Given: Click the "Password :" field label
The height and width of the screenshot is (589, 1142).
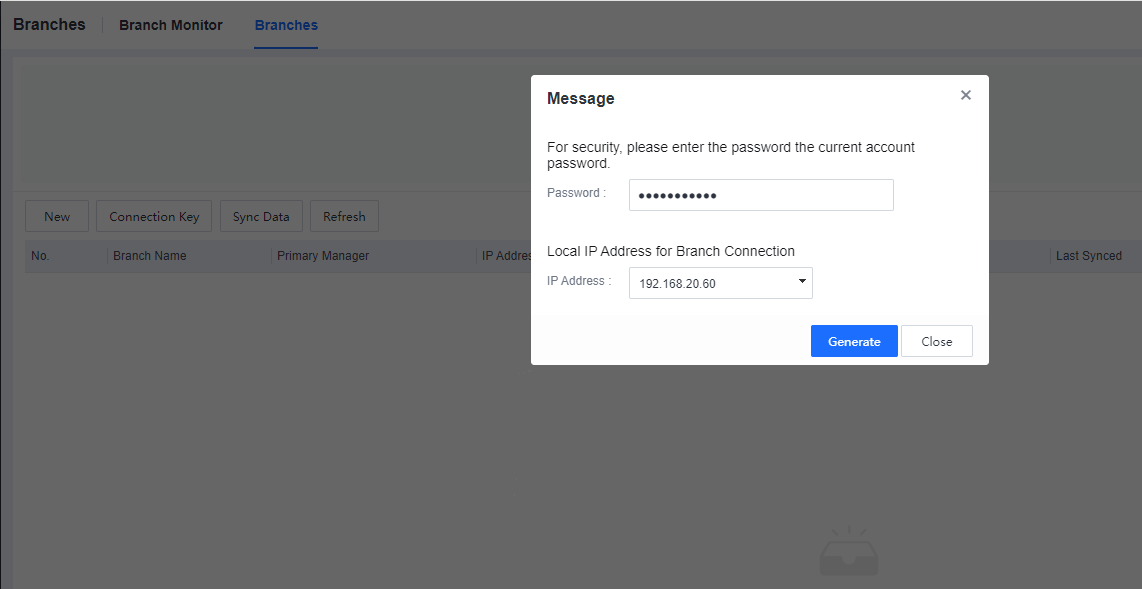Looking at the screenshot, I should pos(576,193).
